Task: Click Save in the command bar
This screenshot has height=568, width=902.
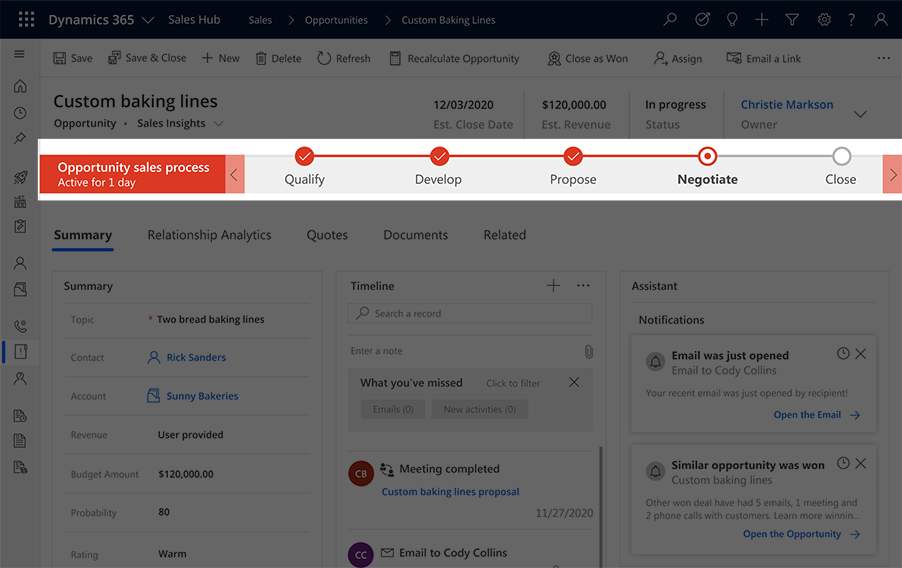Action: (x=72, y=58)
